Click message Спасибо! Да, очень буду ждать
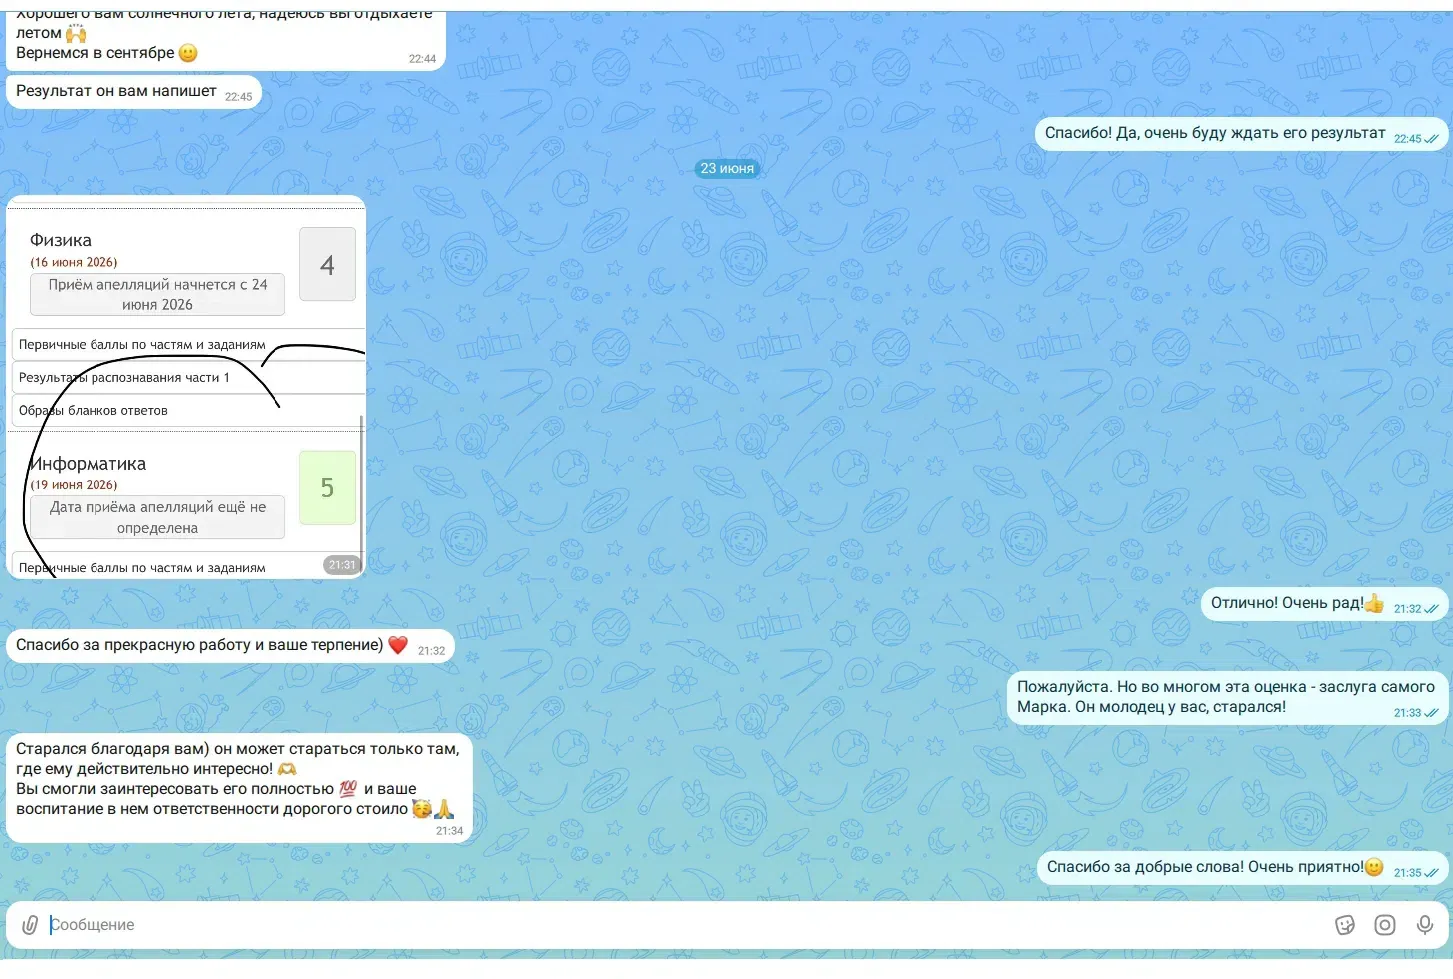This screenshot has width=1453, height=979. pyautogui.click(x=1241, y=134)
